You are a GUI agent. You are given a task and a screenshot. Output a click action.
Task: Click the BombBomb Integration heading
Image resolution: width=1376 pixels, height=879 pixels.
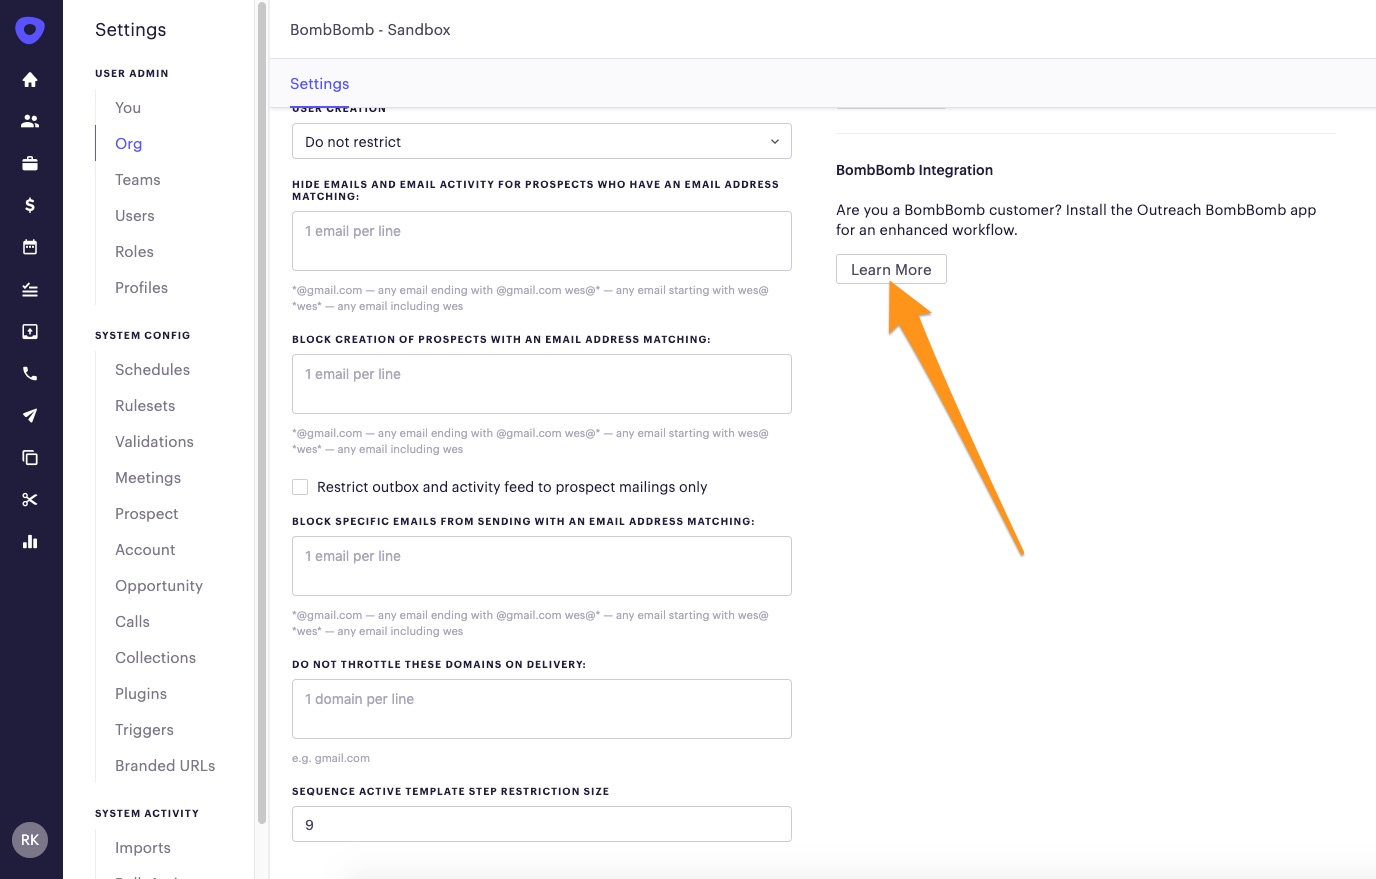[914, 170]
